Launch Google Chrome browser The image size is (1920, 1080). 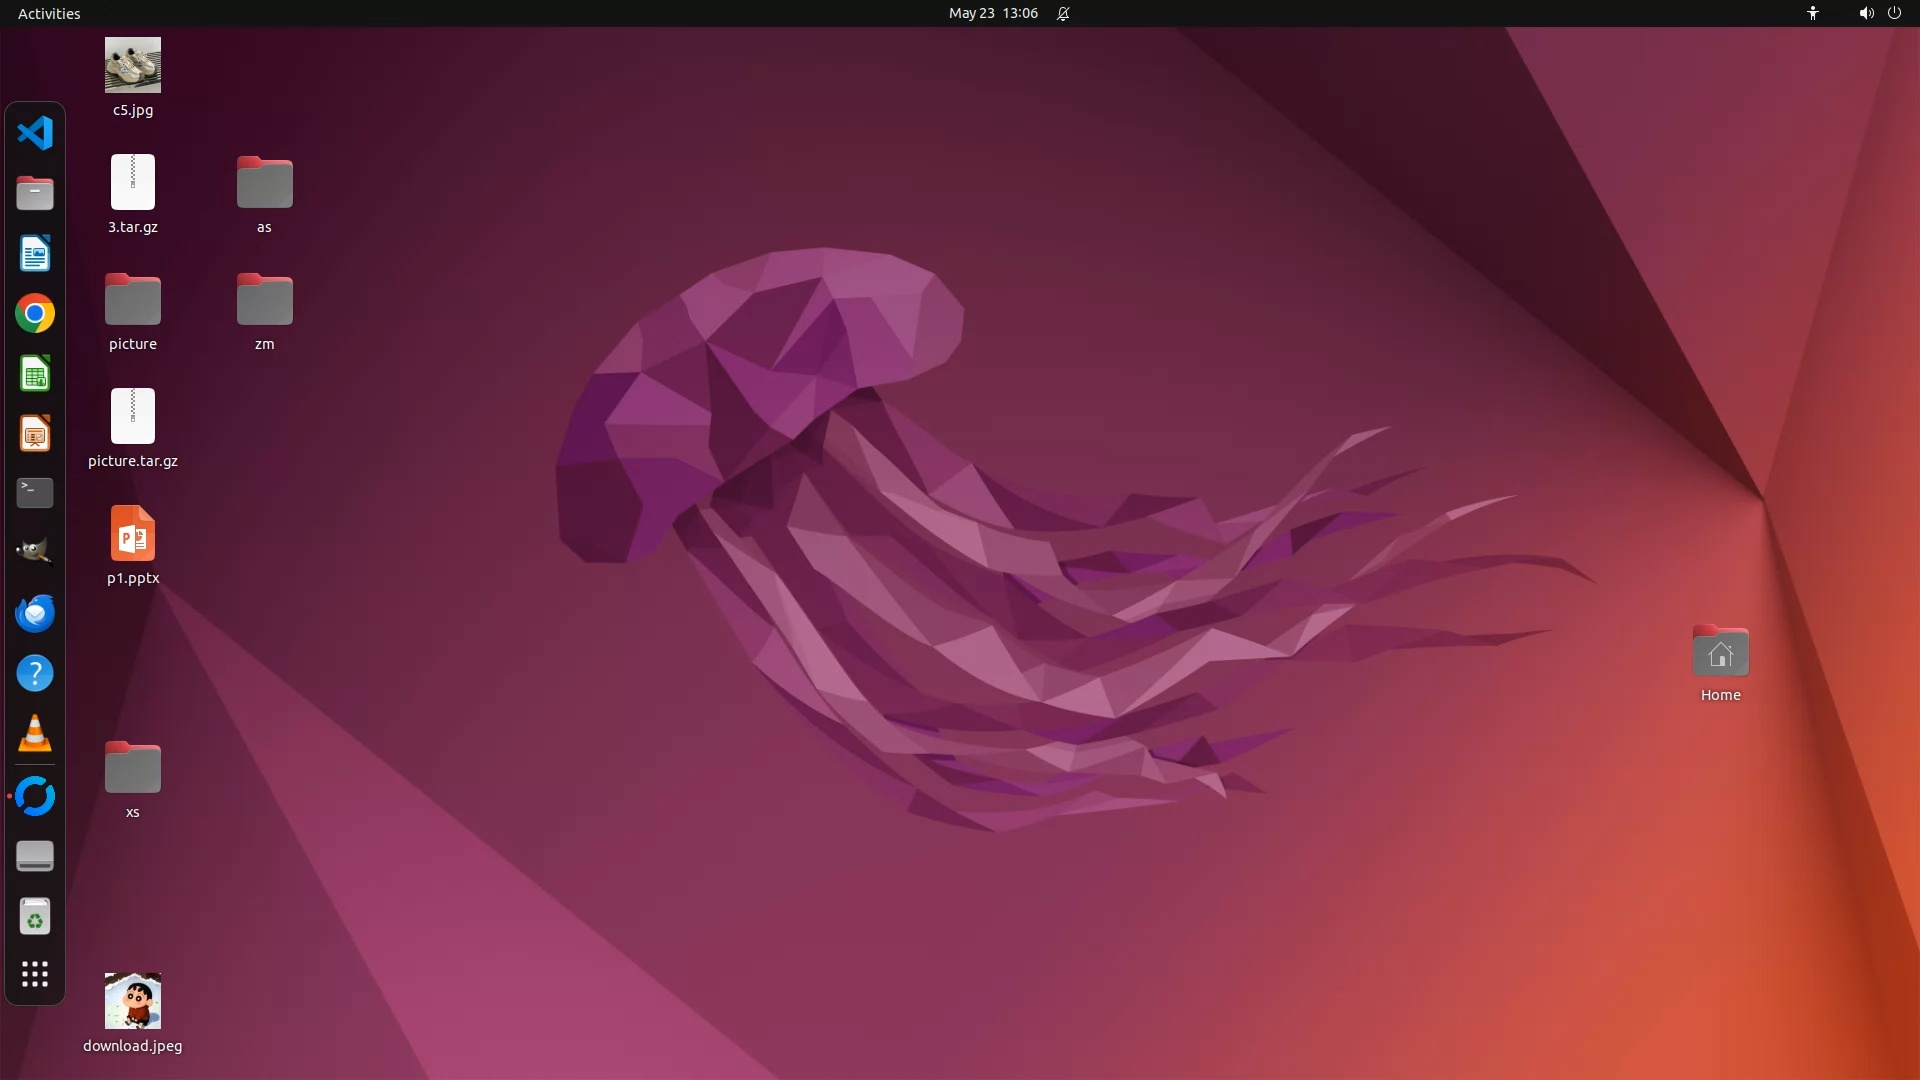[x=35, y=314]
